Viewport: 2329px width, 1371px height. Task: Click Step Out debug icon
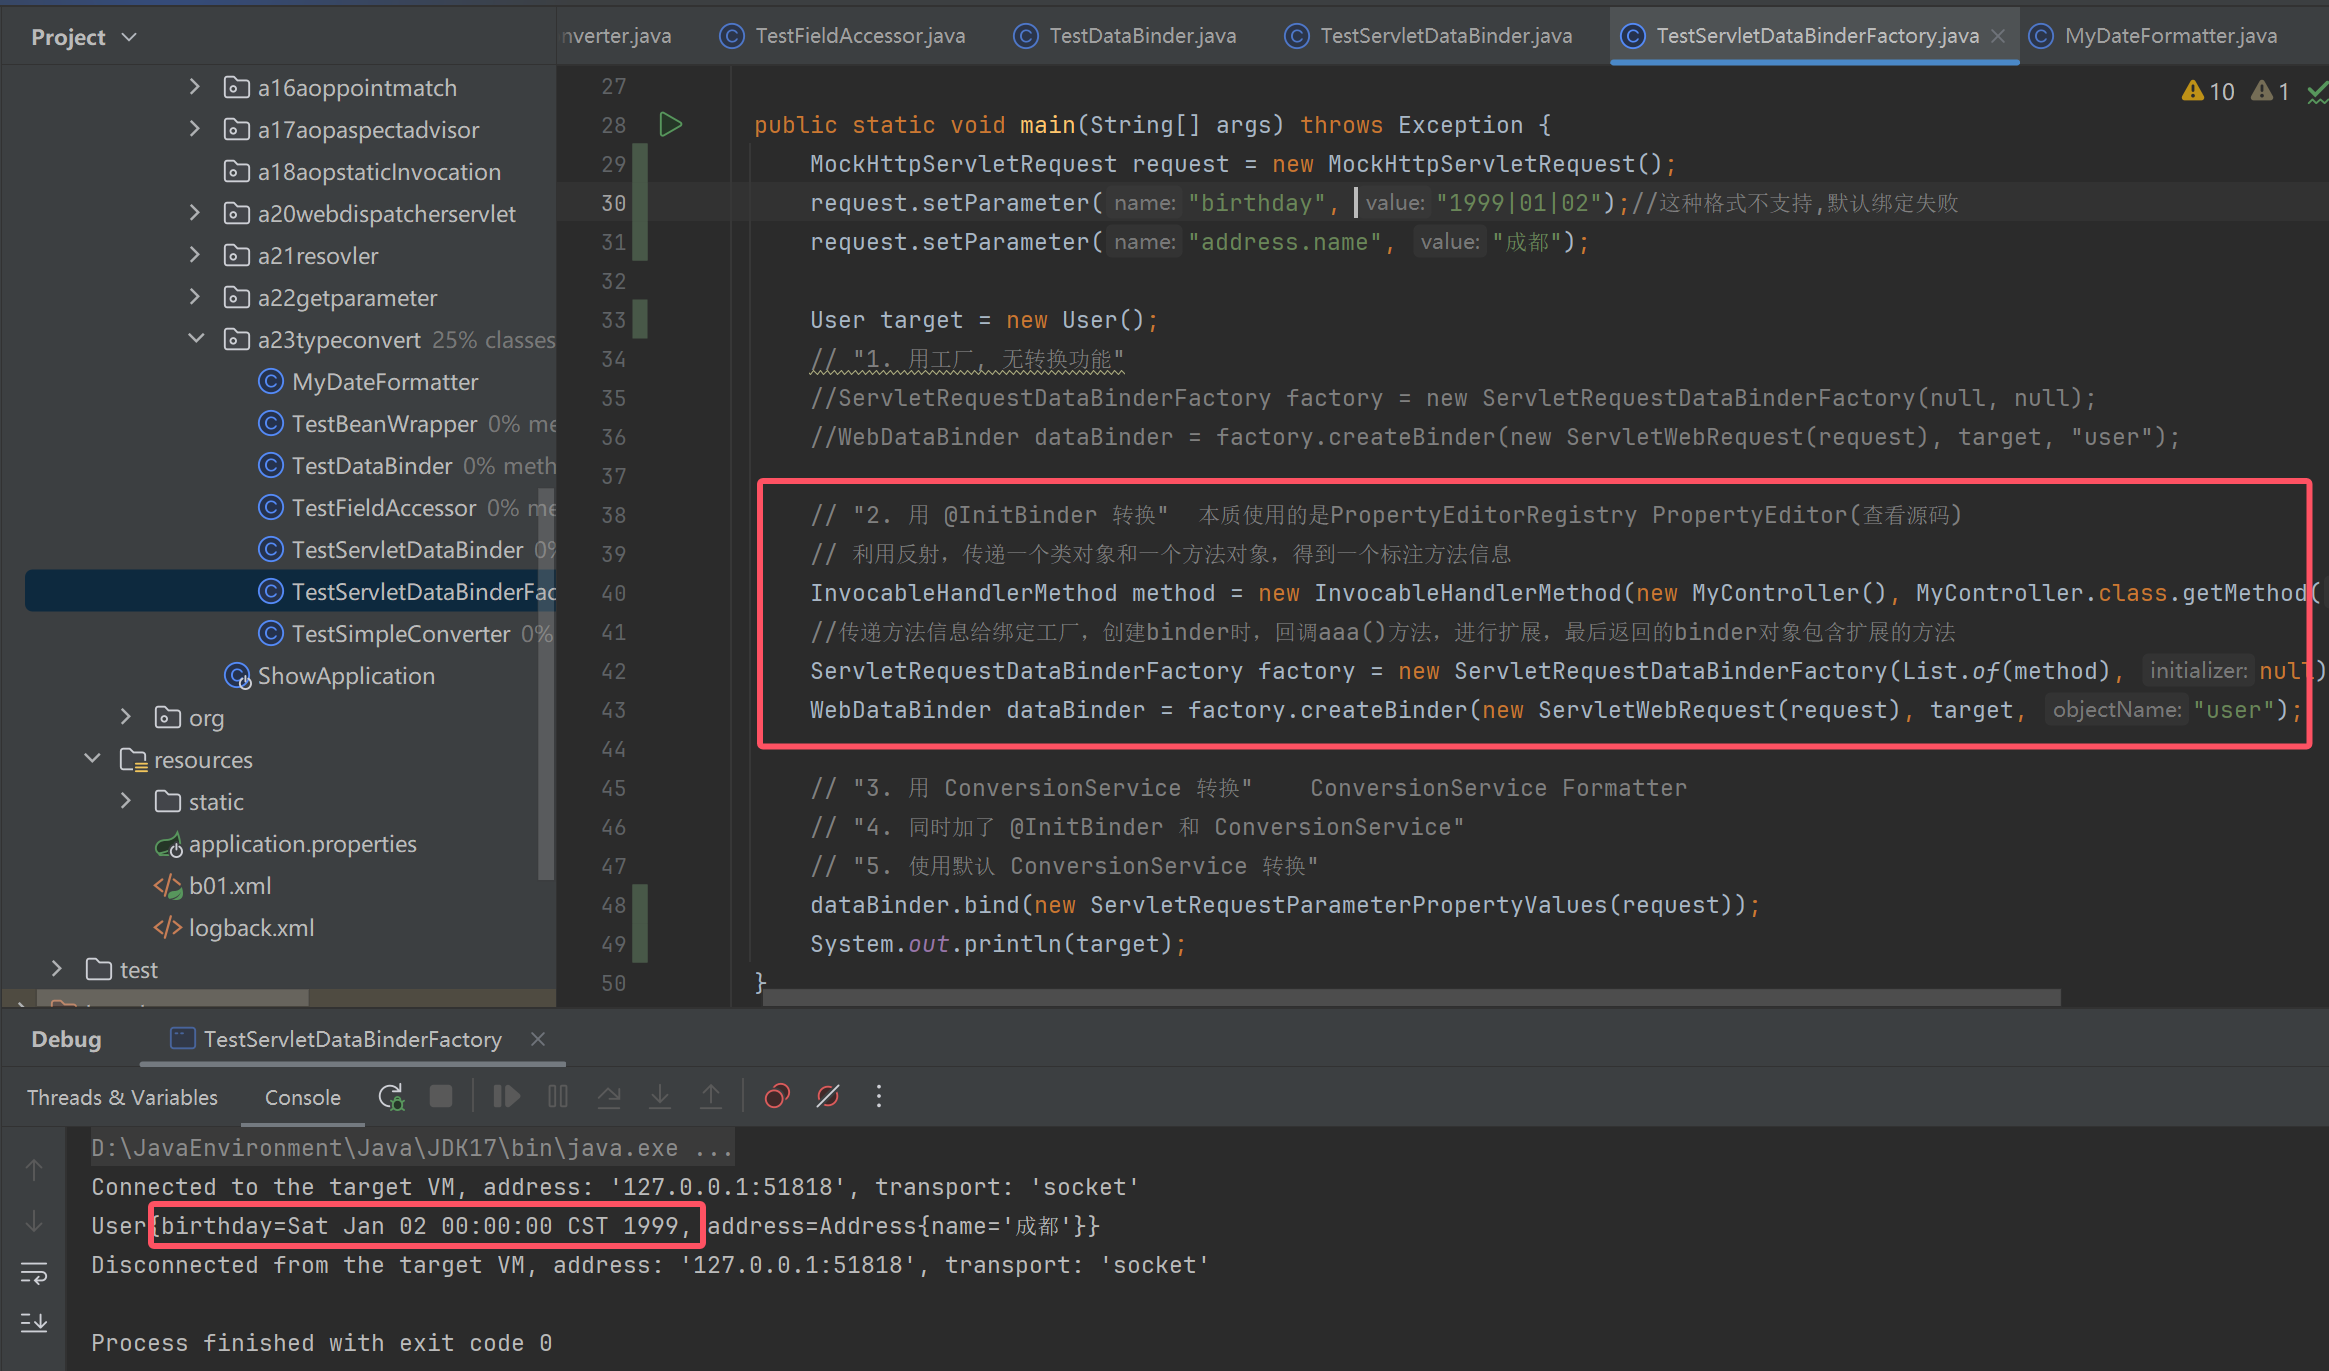pos(711,1097)
